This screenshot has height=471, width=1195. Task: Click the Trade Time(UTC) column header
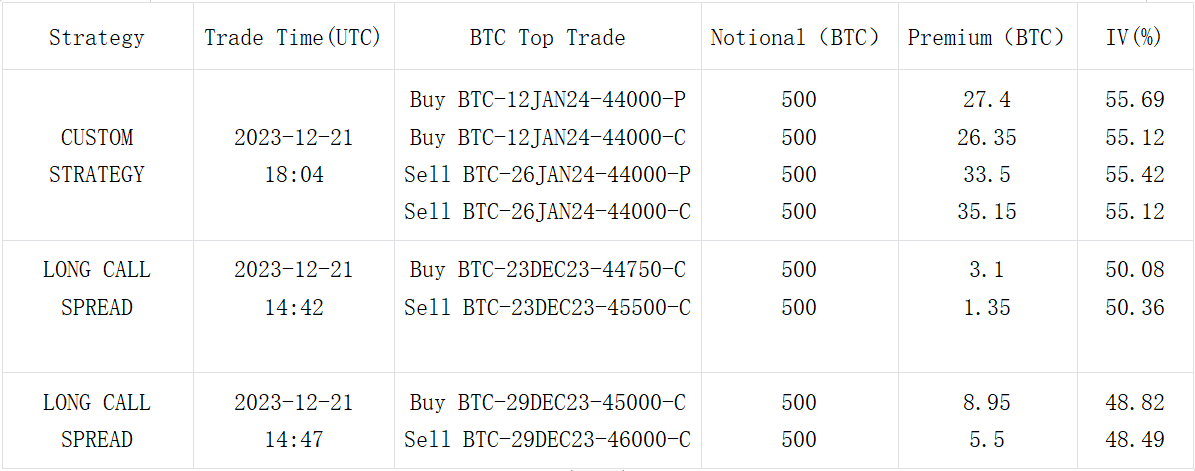(293, 38)
